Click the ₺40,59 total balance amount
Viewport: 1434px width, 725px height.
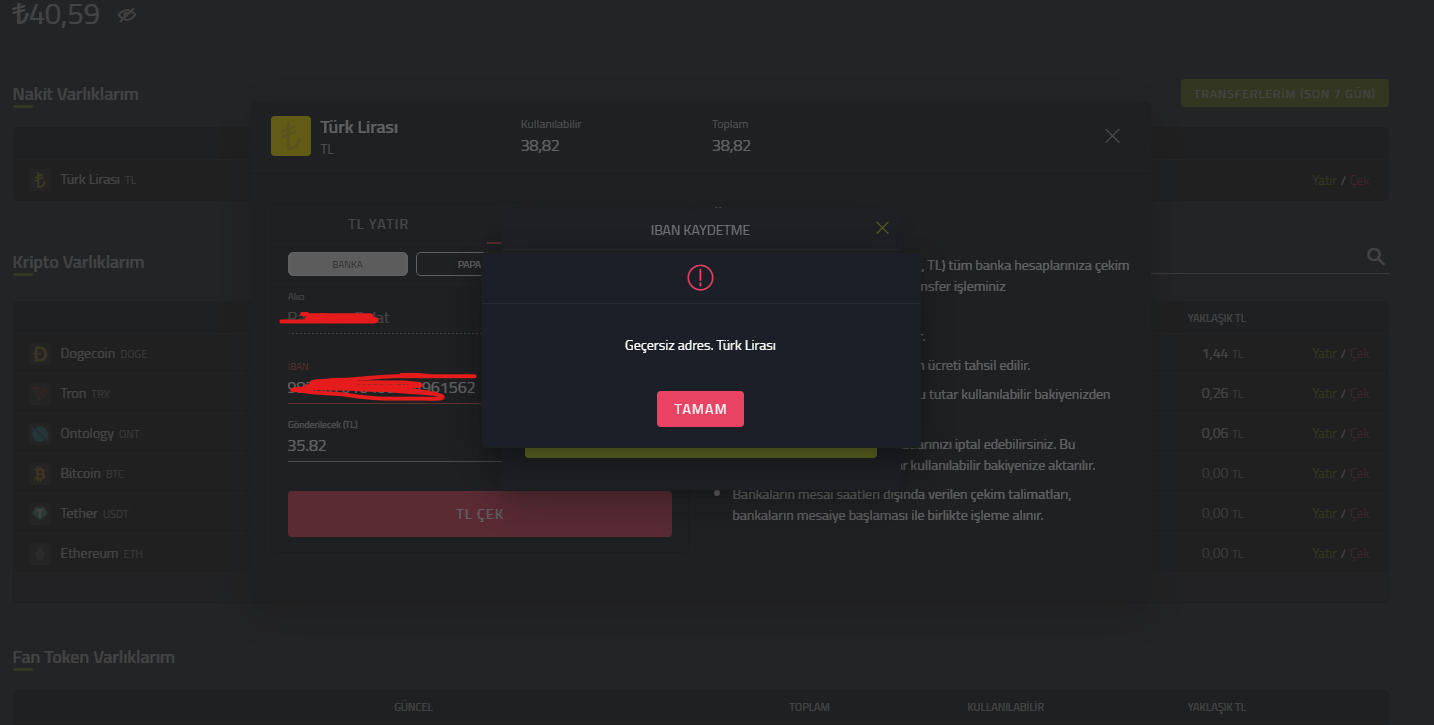pyautogui.click(x=56, y=14)
